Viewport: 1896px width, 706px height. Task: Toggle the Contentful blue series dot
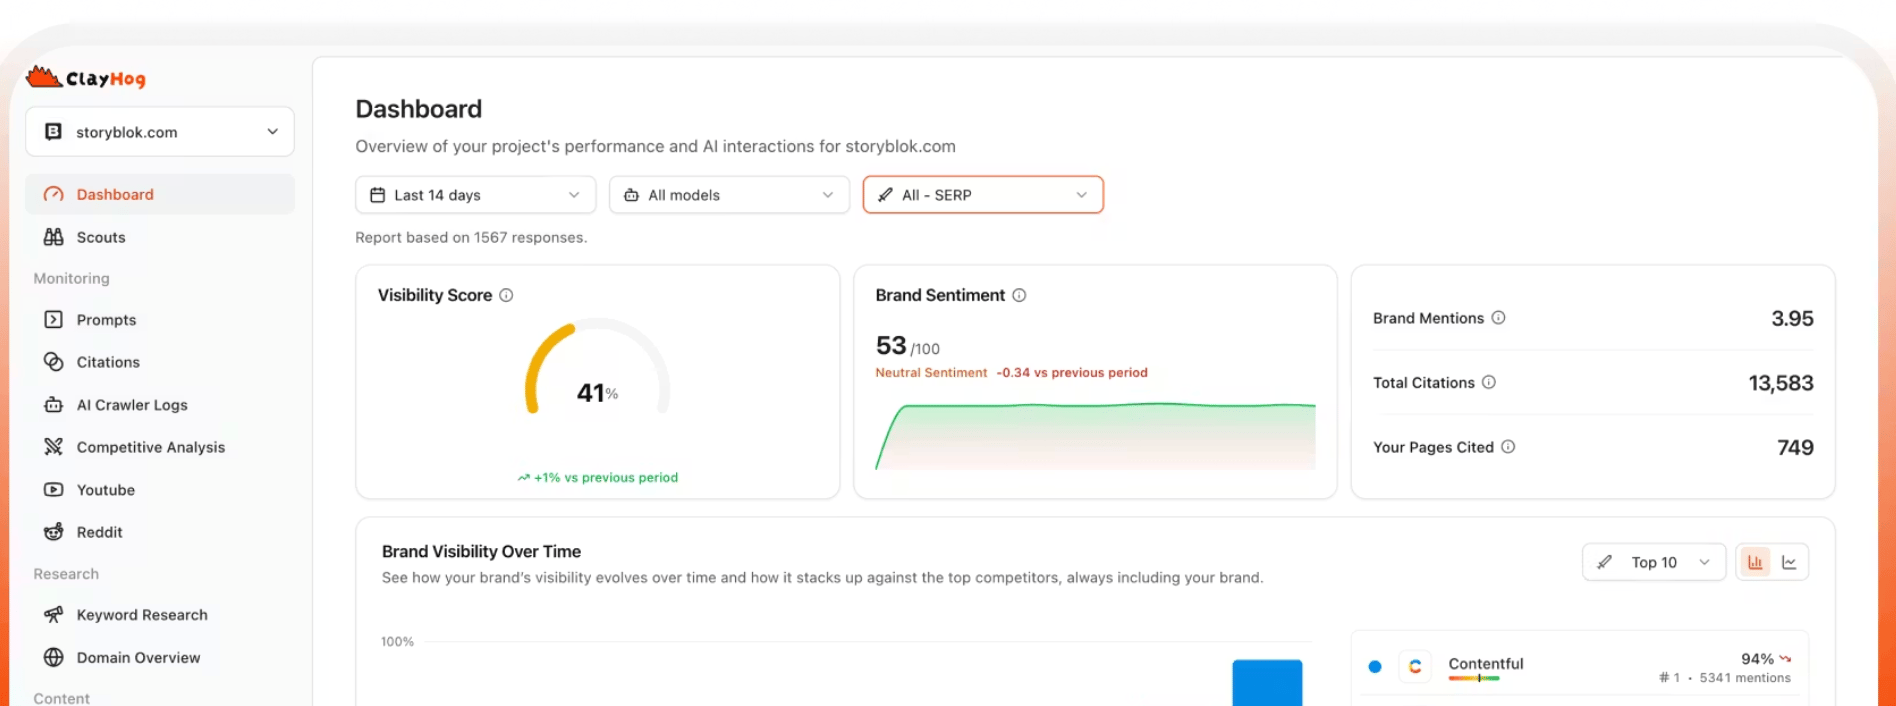point(1375,666)
